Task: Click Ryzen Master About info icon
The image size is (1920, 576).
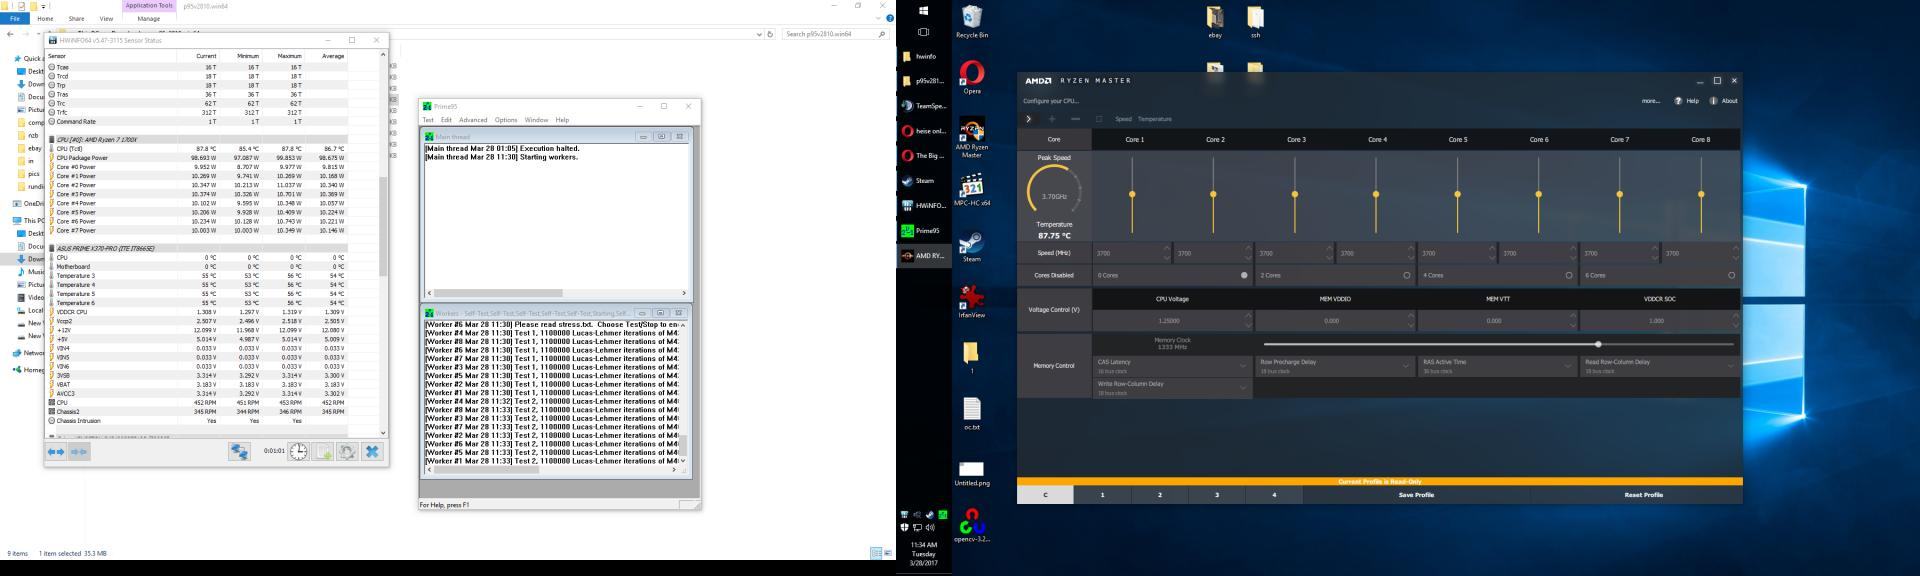Action: (x=1713, y=101)
